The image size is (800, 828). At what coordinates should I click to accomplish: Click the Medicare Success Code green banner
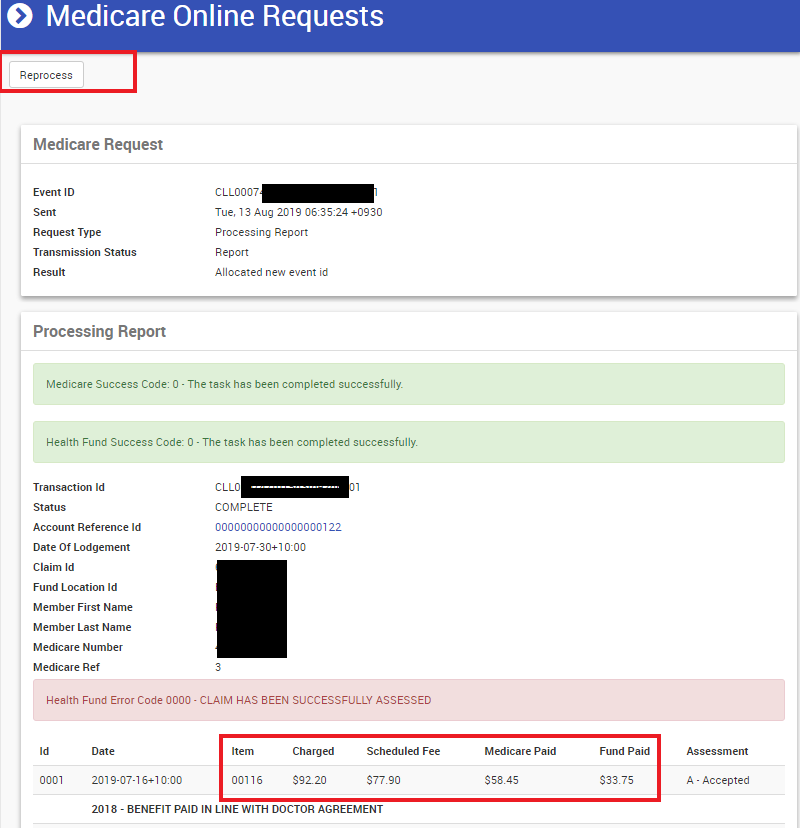409,384
